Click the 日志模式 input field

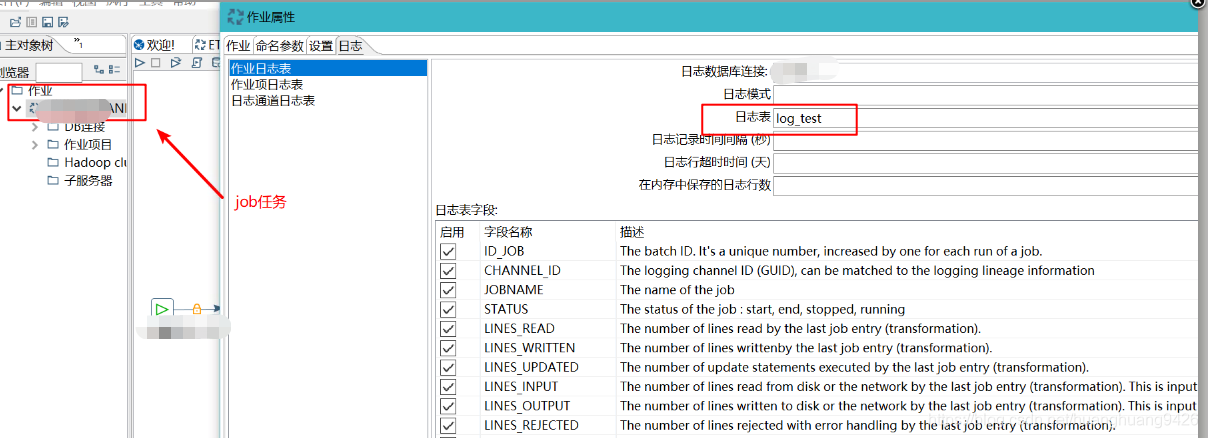coord(985,94)
